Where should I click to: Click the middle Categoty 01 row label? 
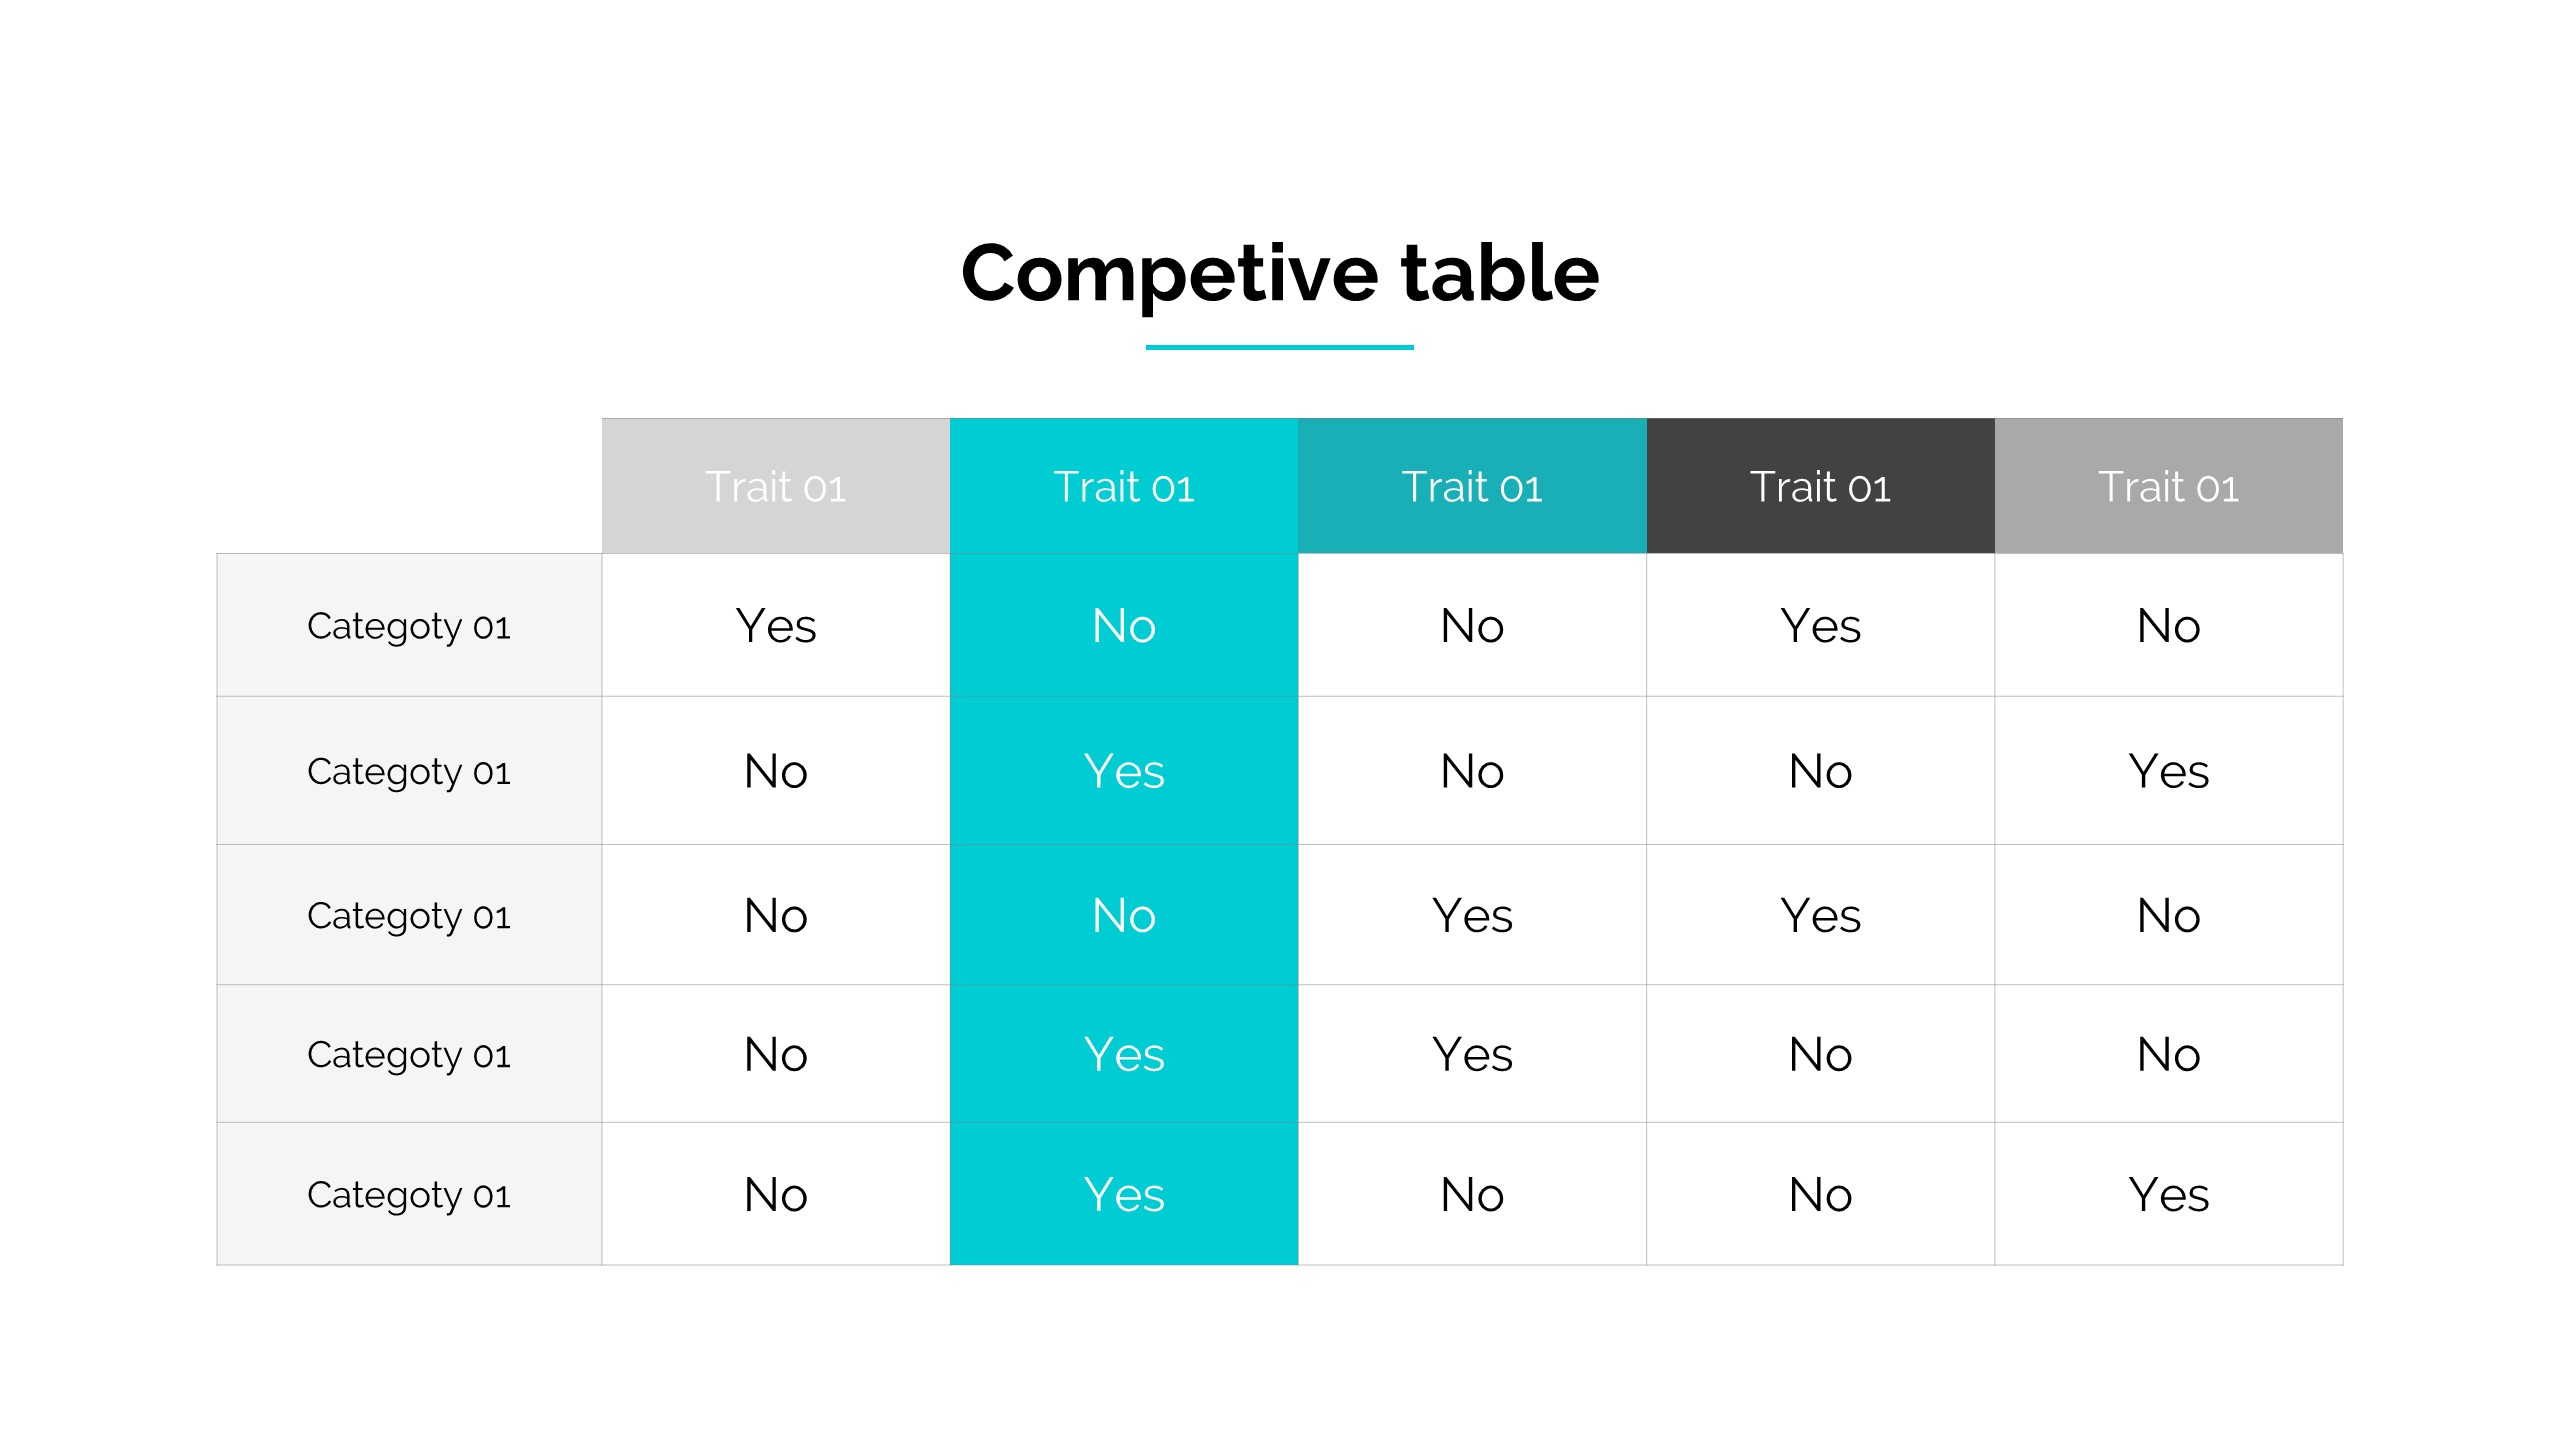408,915
